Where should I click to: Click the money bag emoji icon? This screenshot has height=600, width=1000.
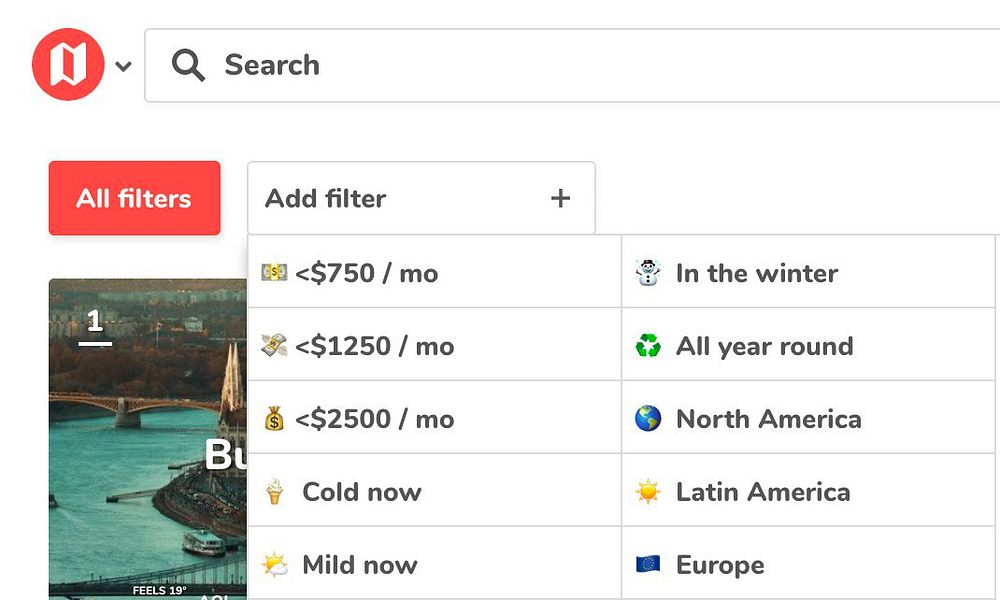[x=274, y=419]
